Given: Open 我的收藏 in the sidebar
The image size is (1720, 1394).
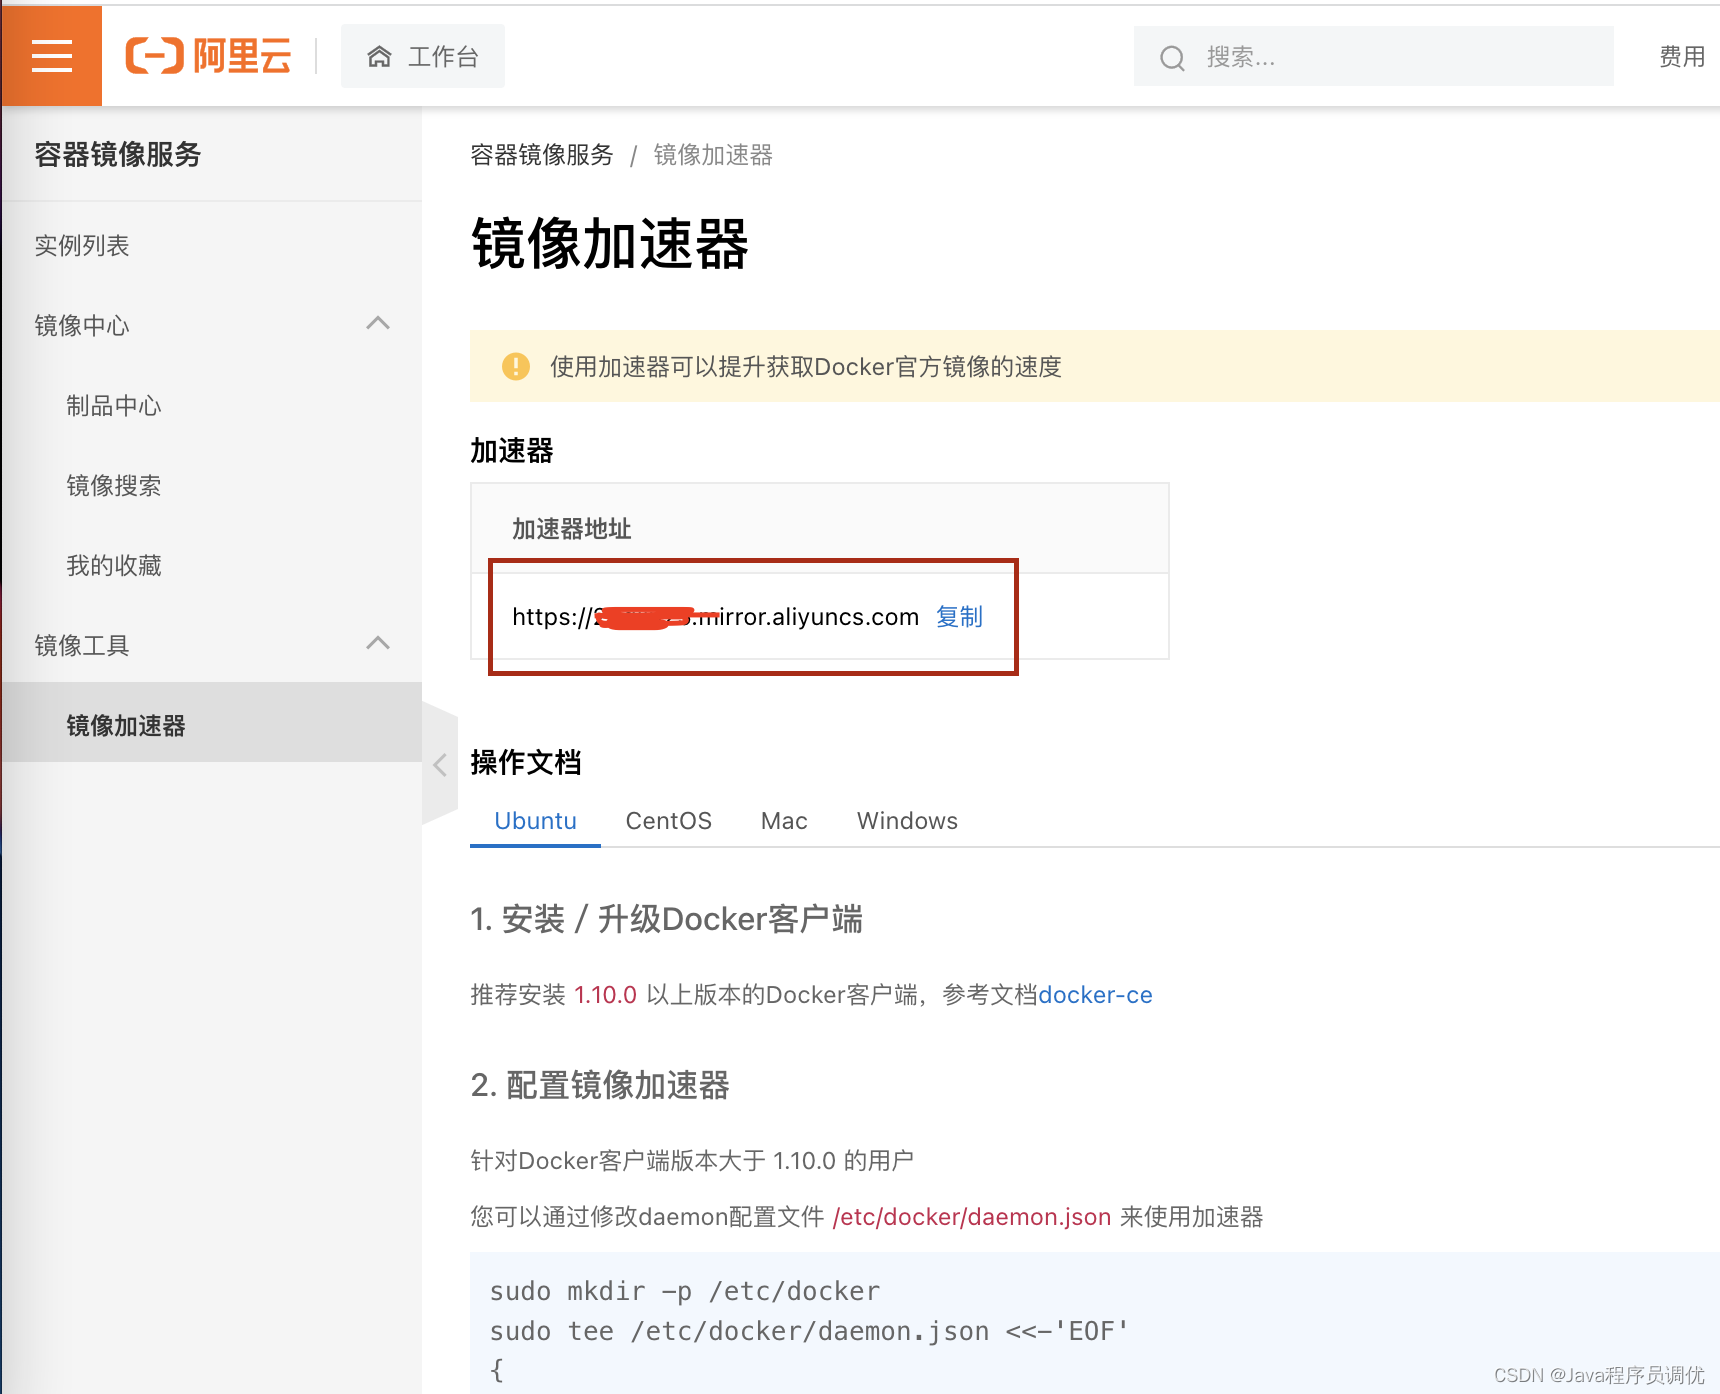Looking at the screenshot, I should (x=212, y=565).
